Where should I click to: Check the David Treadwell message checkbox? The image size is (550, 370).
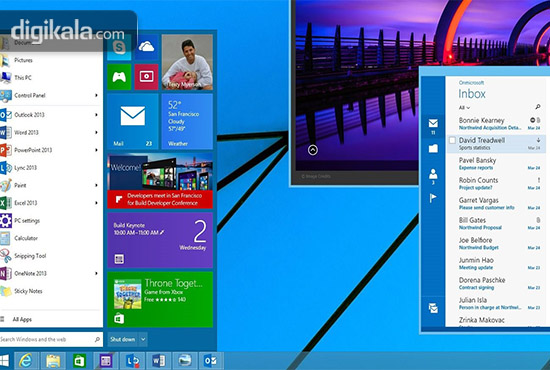(x=452, y=141)
